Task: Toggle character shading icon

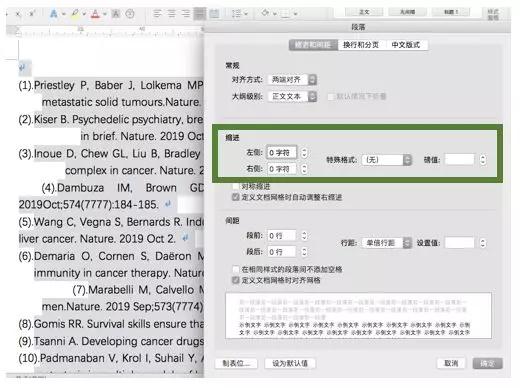Action: pos(115,14)
